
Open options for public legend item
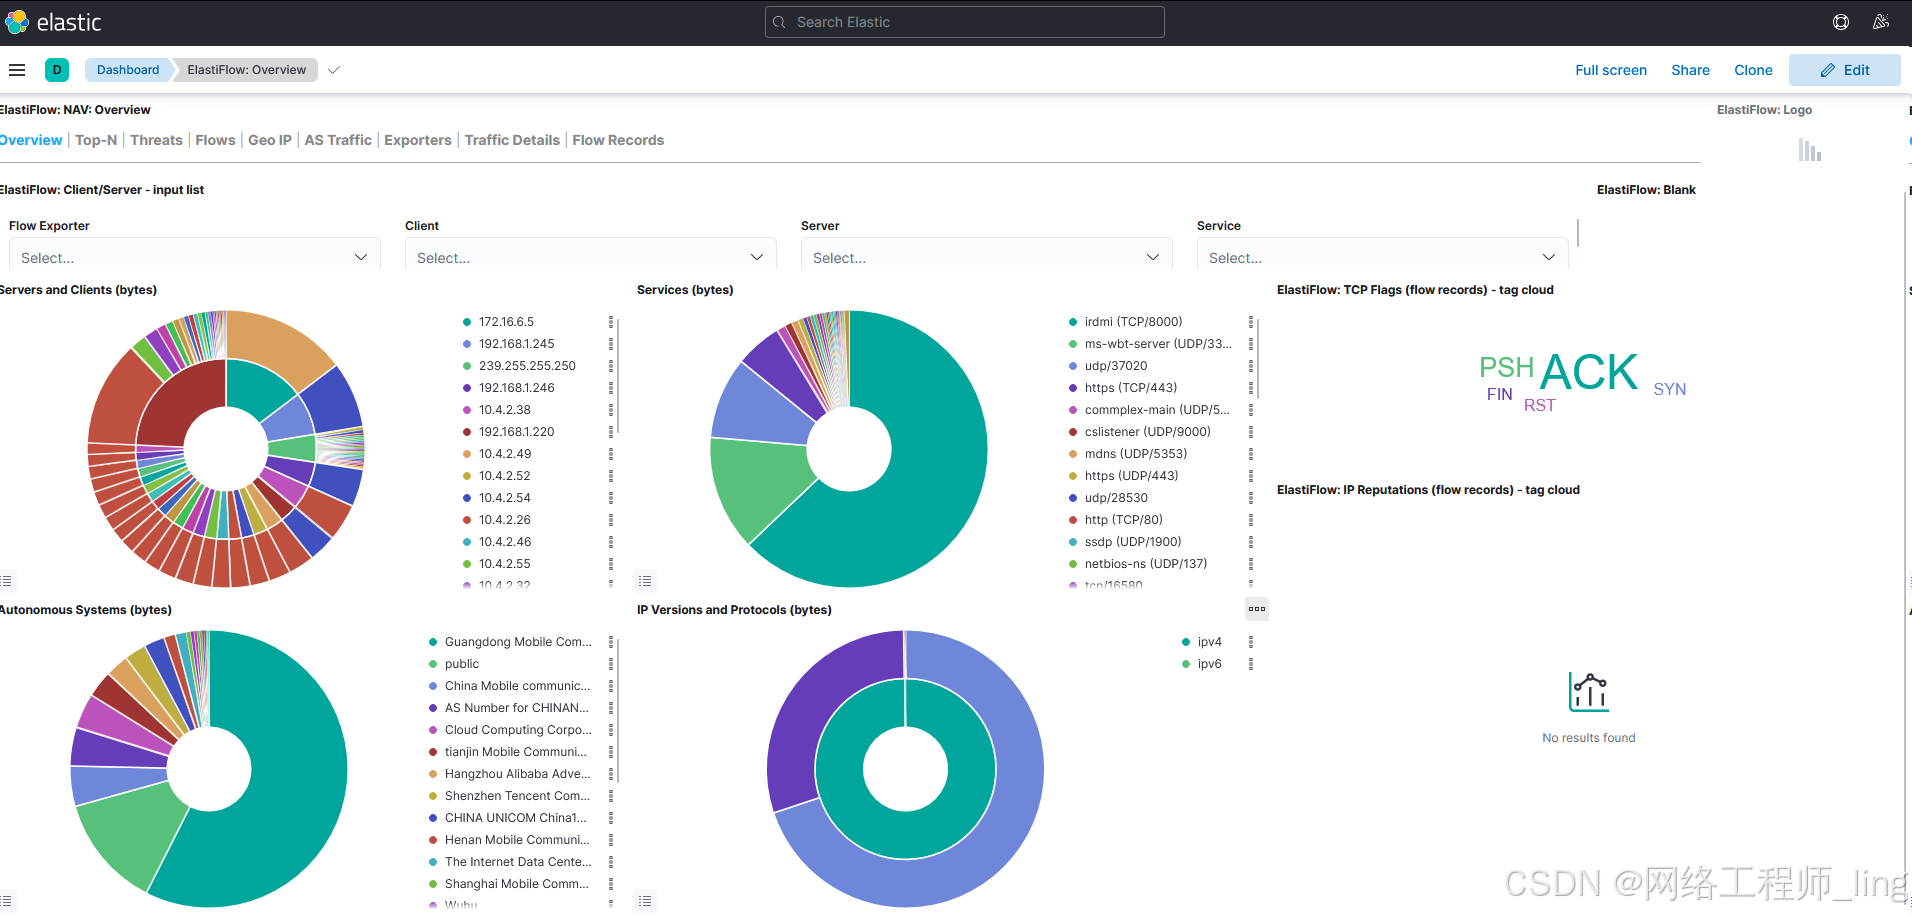click(x=611, y=664)
